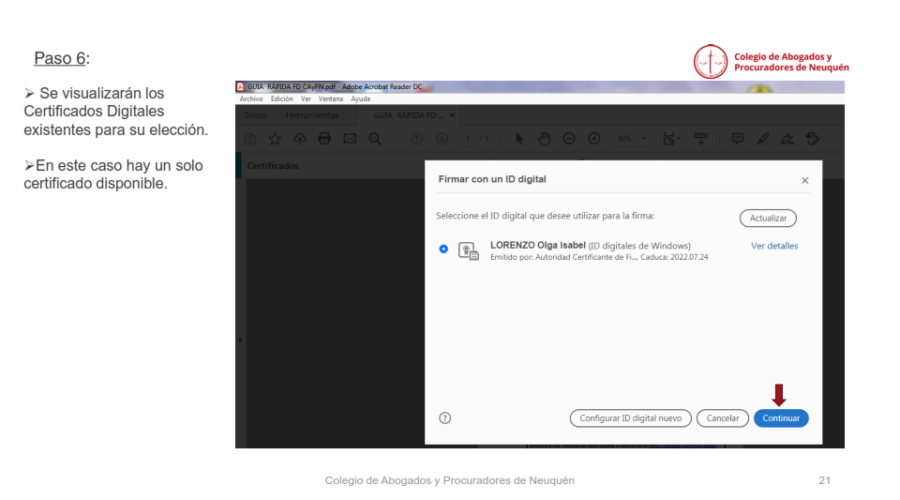
Task: Open the Ayuda menu
Action: click(360, 99)
